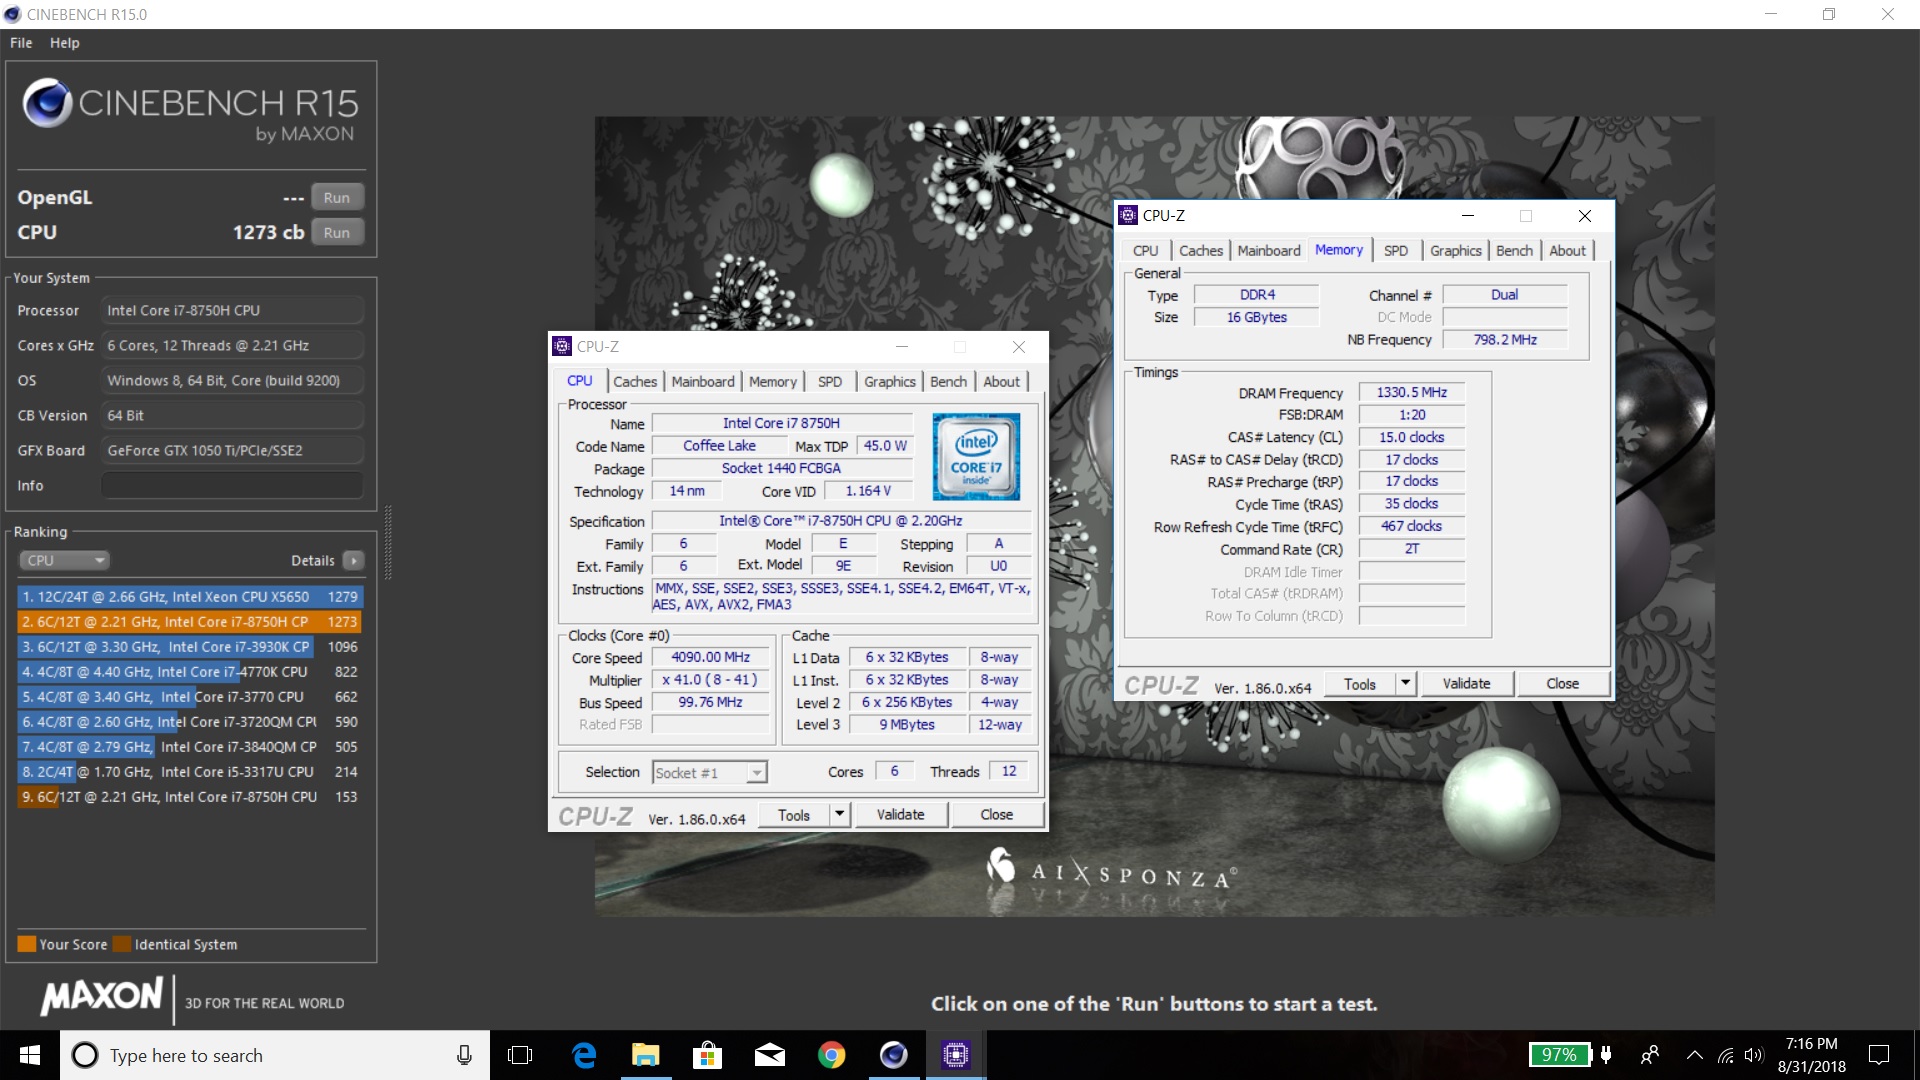Switch to Caches tab in CPU window
This screenshot has width=1920, height=1080.
[635, 381]
